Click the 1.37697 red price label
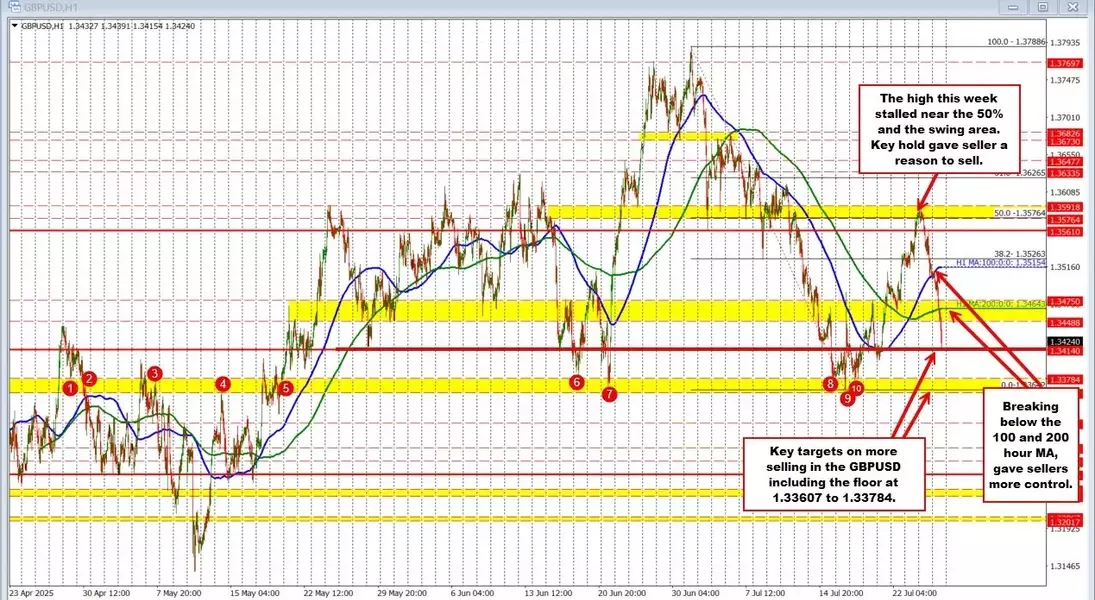The image size is (1095, 600). click(x=1062, y=63)
